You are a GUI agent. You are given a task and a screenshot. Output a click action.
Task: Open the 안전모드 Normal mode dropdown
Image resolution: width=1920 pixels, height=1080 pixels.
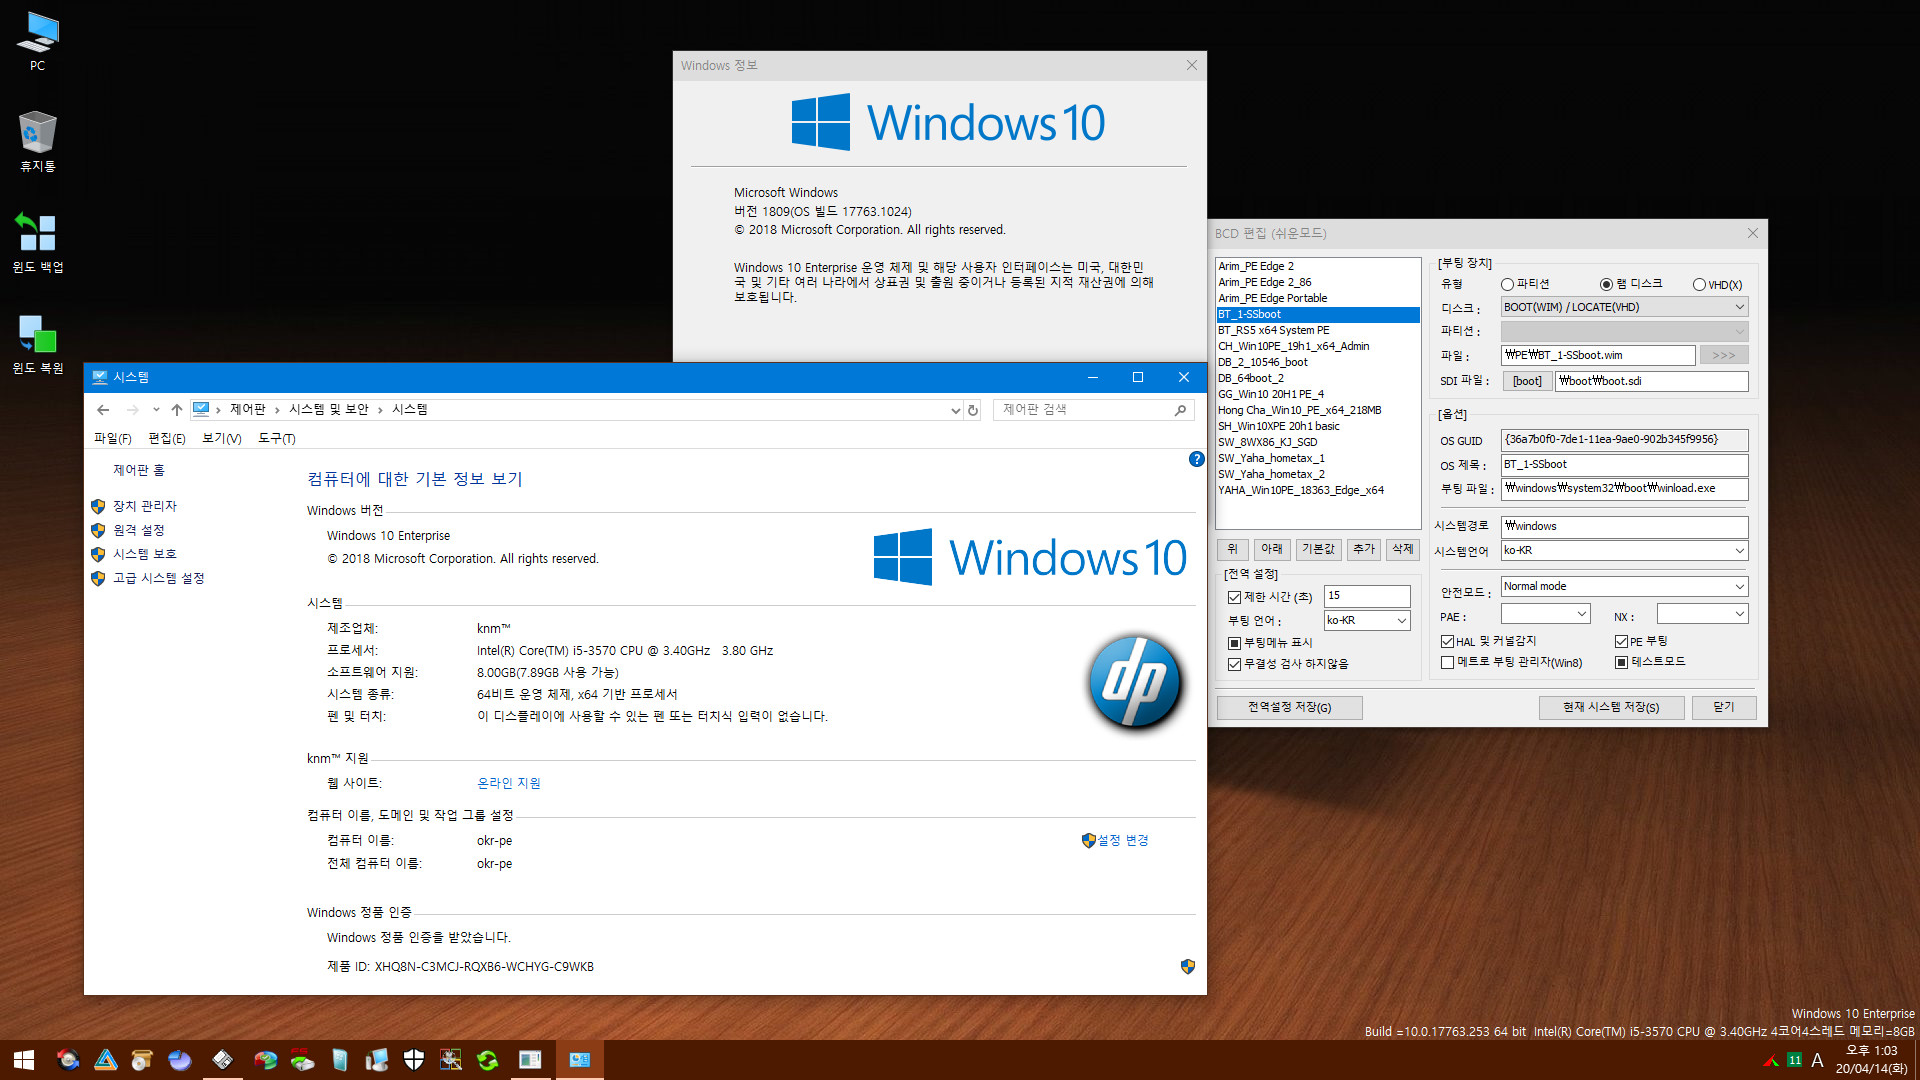[1624, 587]
